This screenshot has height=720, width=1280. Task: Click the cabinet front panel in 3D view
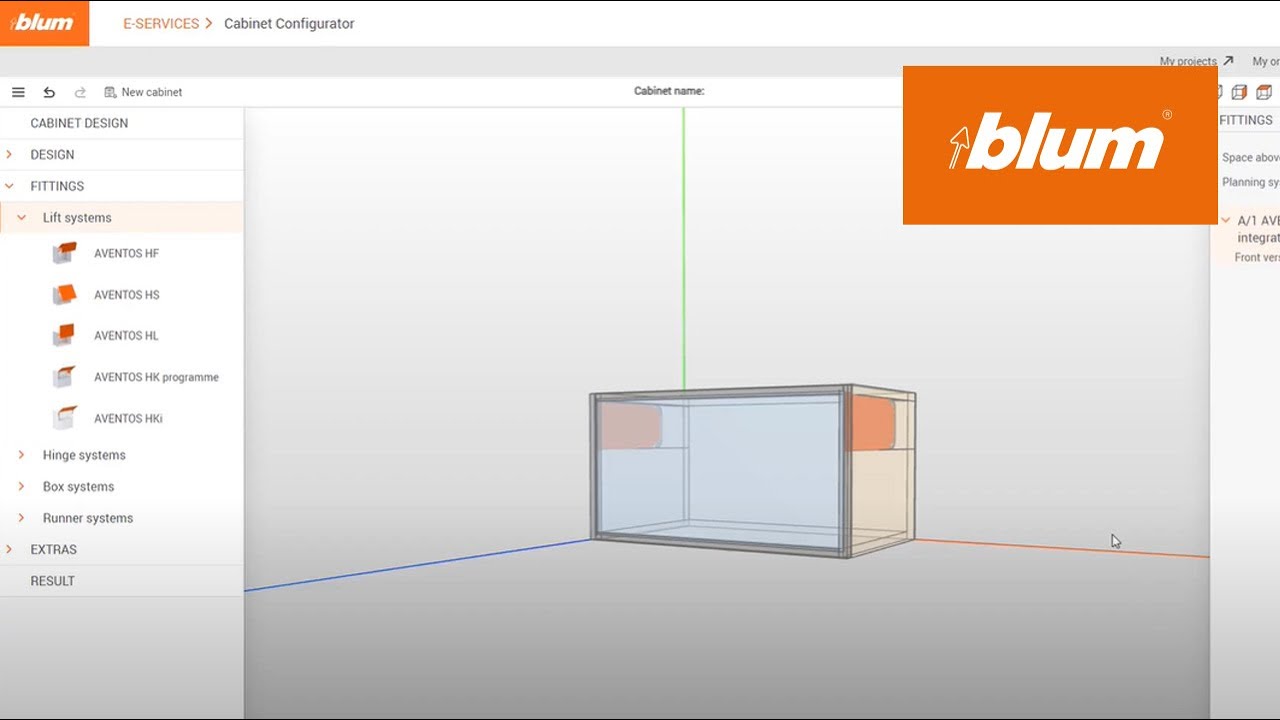tap(718, 470)
